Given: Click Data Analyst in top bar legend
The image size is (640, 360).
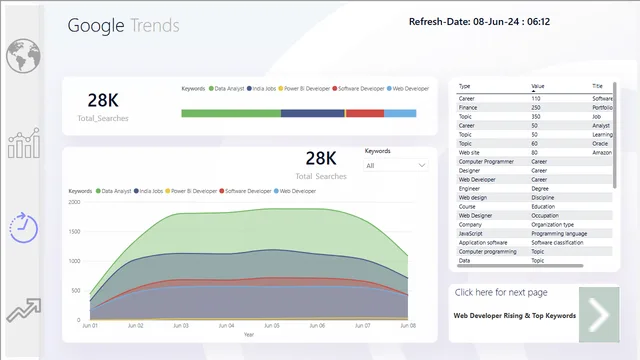Looking at the screenshot, I should (x=227, y=89).
